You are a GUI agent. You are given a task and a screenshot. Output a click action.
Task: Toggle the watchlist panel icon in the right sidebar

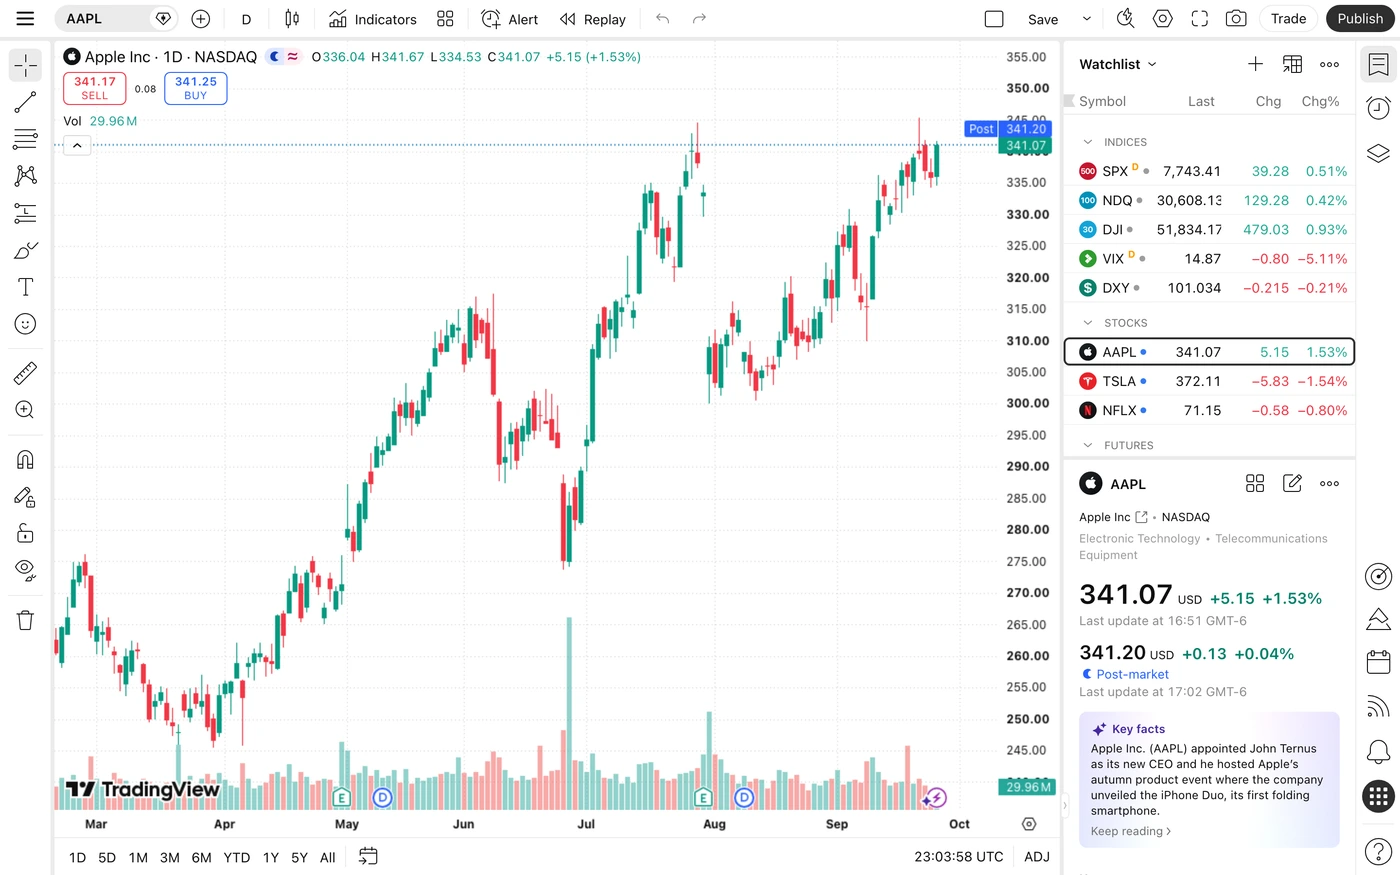pos(1378,65)
